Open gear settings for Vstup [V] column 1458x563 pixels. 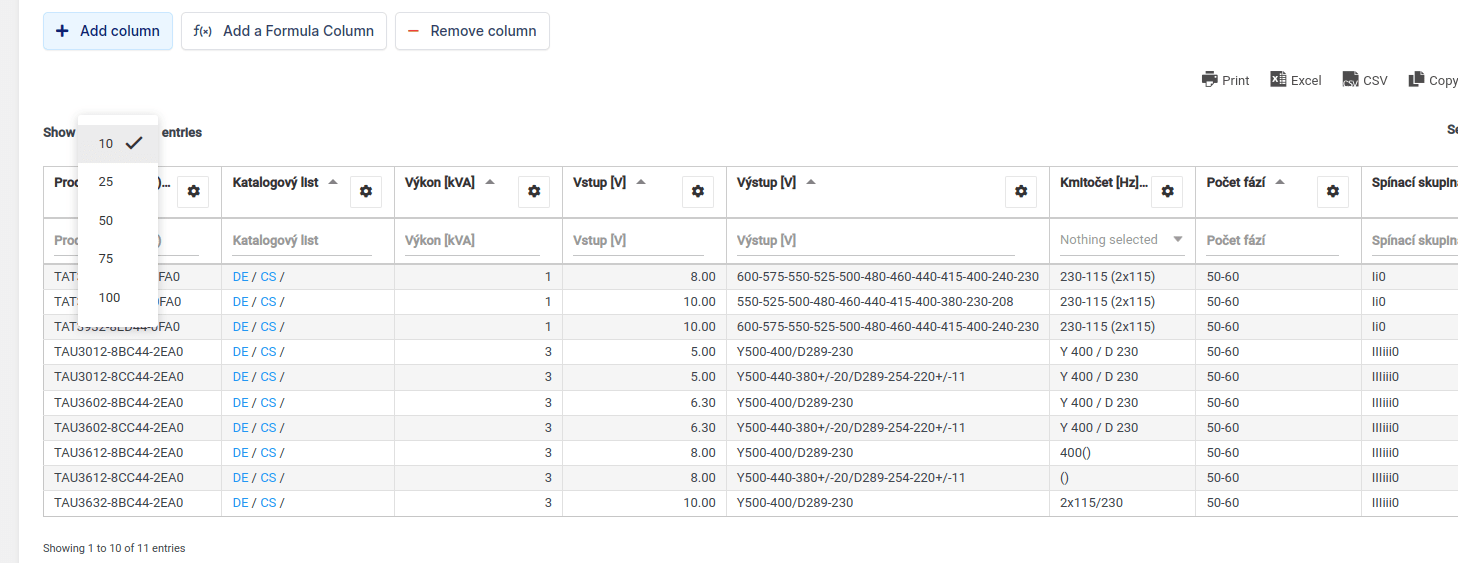coord(698,192)
